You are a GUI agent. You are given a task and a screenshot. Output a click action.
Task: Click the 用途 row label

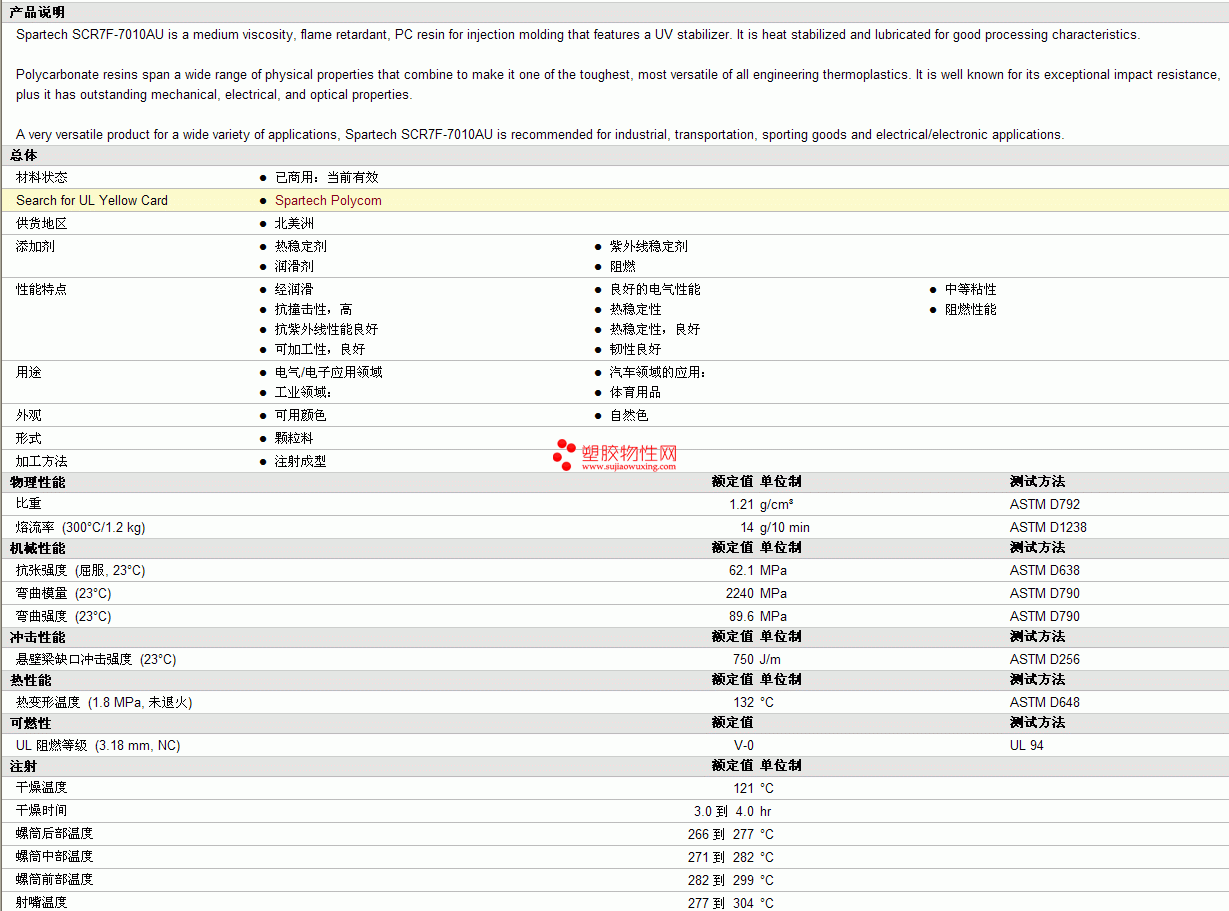pos(29,372)
